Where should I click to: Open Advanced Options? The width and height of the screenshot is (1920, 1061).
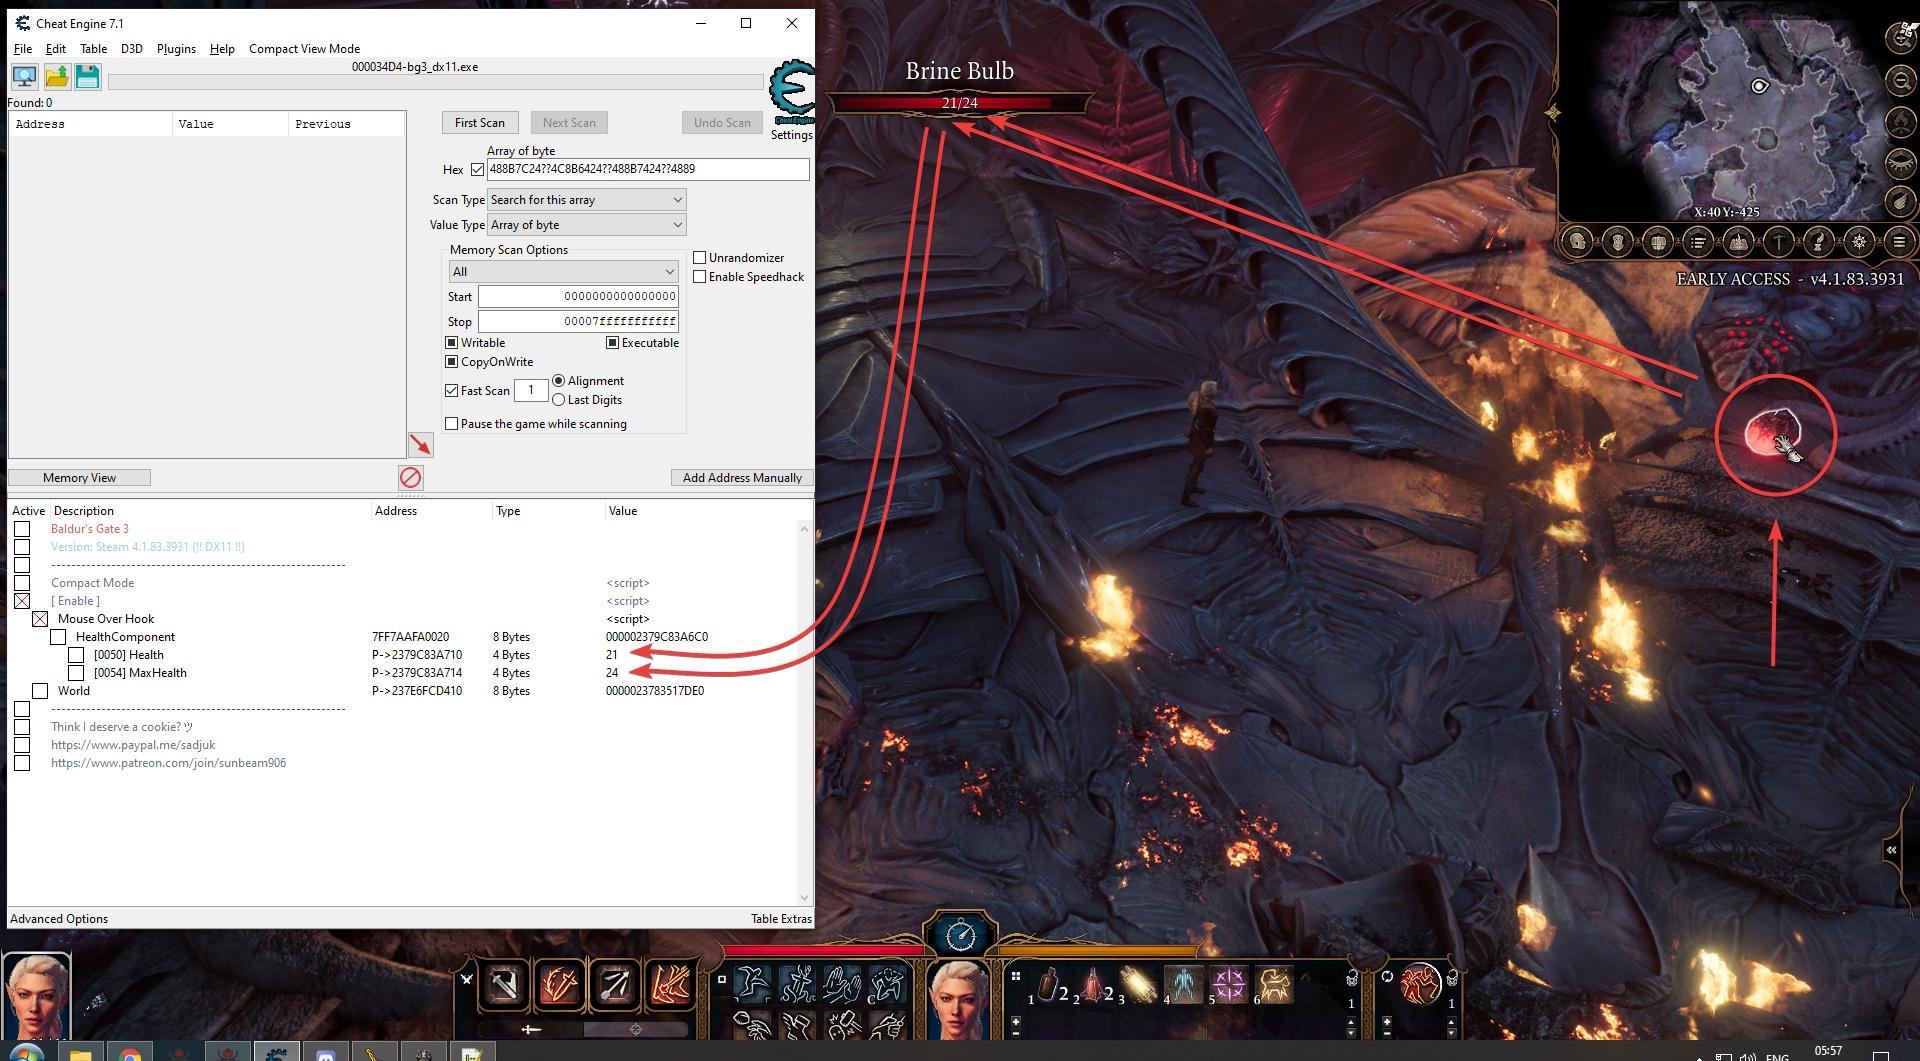pos(59,919)
